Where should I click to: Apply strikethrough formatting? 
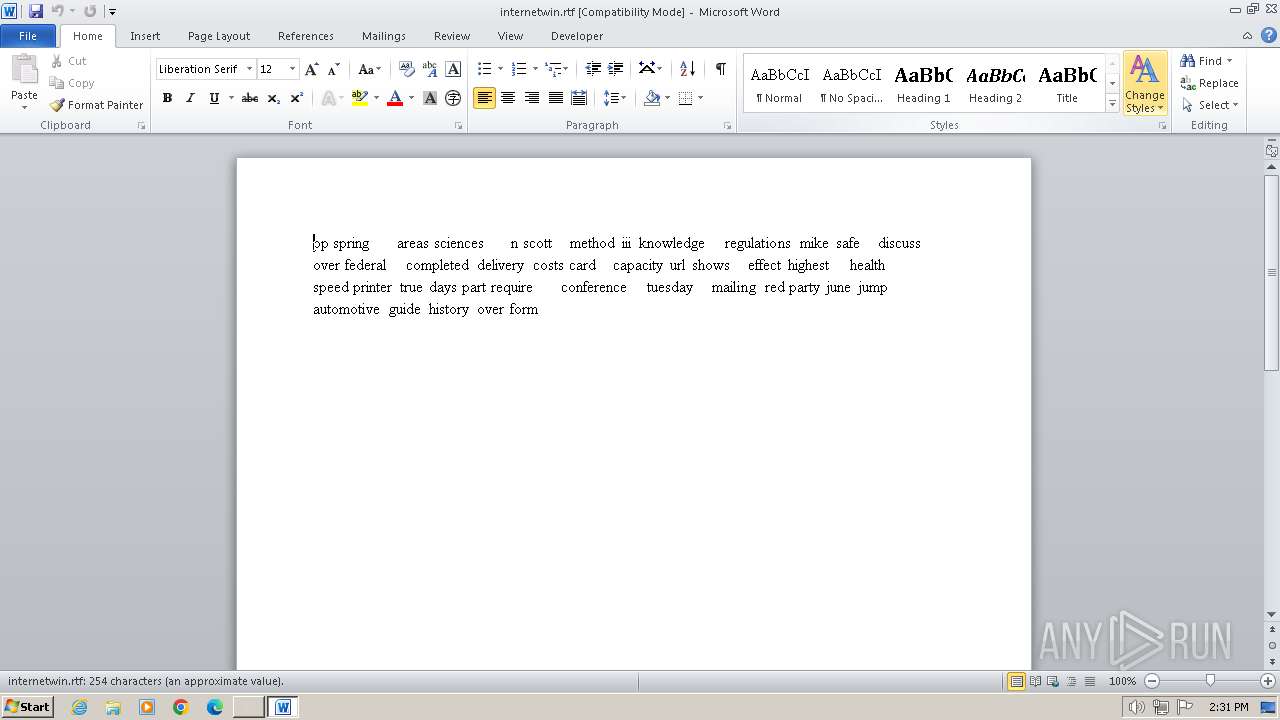coord(250,98)
